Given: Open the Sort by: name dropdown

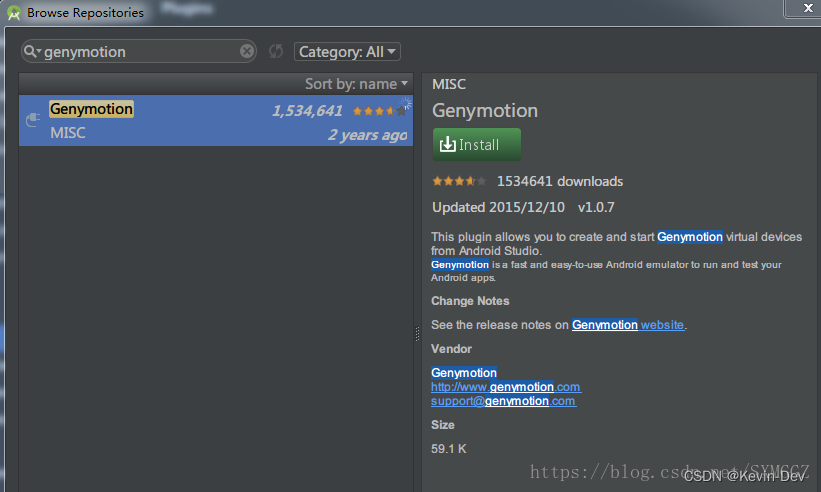Looking at the screenshot, I should [x=356, y=84].
